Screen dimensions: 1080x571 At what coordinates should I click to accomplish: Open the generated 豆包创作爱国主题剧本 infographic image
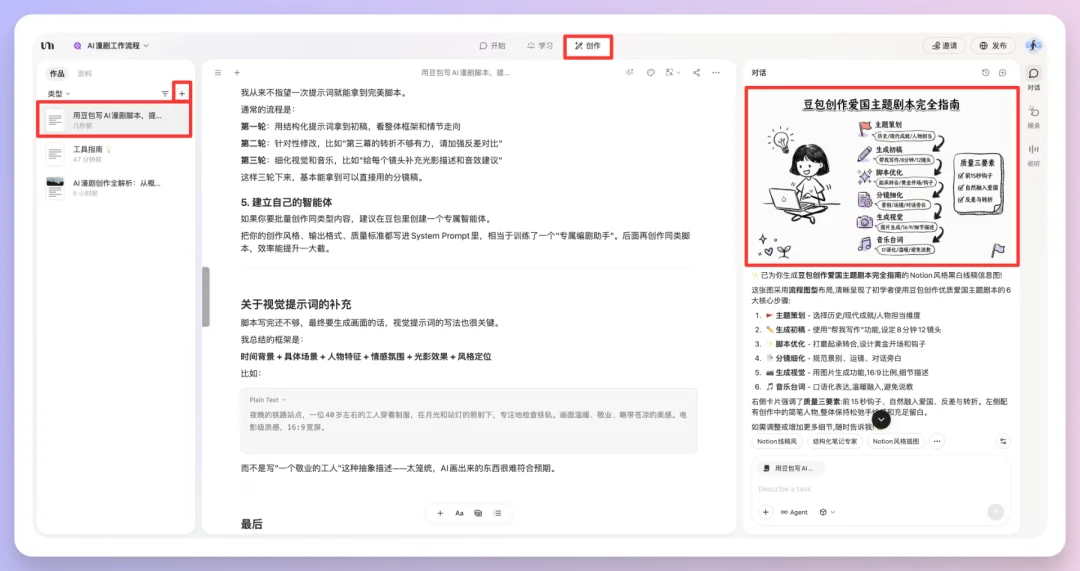(x=882, y=176)
